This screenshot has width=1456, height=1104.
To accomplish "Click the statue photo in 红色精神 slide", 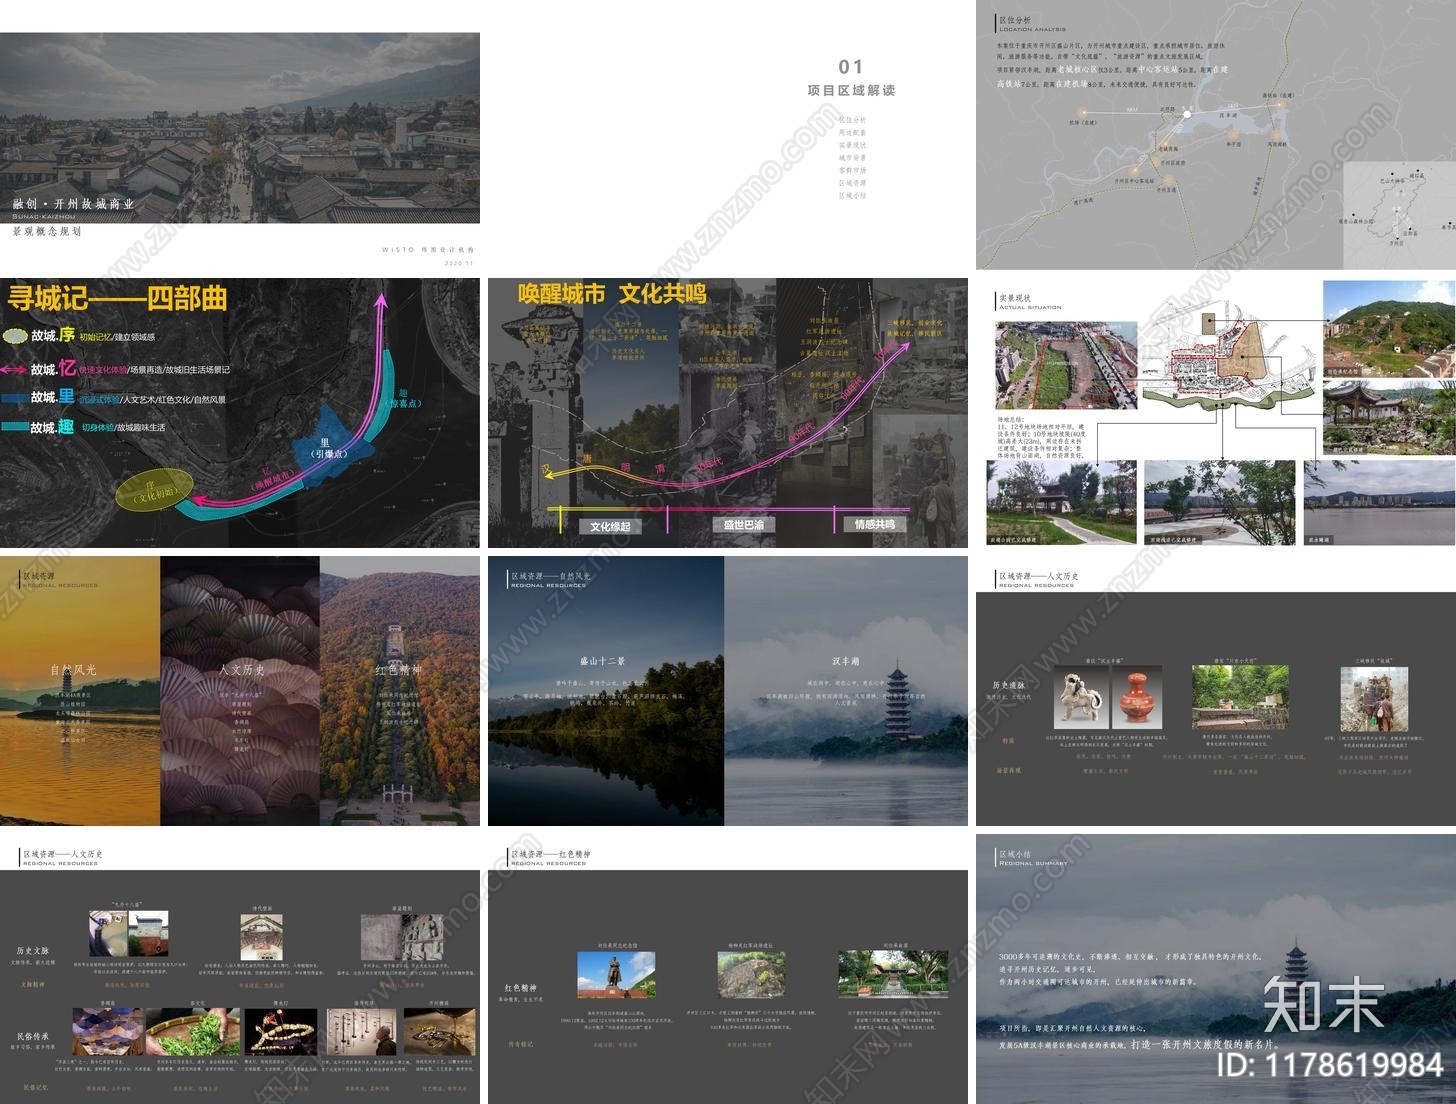I will coord(616,975).
